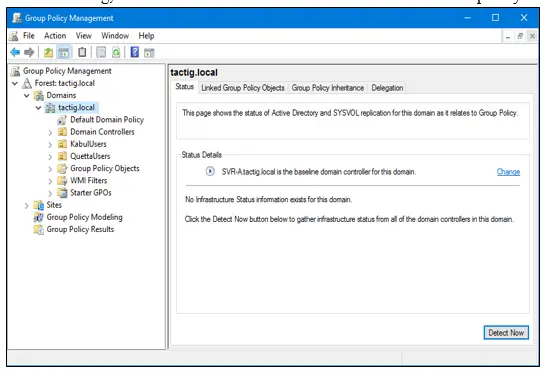Click the Group Policy Objects folder icon
This screenshot has width=546, height=371.
pos(62,169)
